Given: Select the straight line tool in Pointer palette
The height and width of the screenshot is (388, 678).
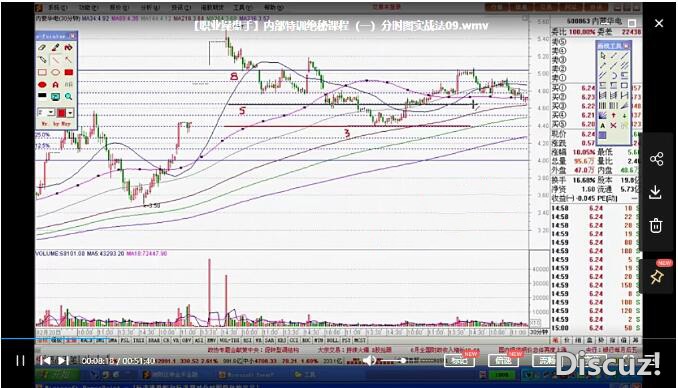Looking at the screenshot, I should coord(55,60).
